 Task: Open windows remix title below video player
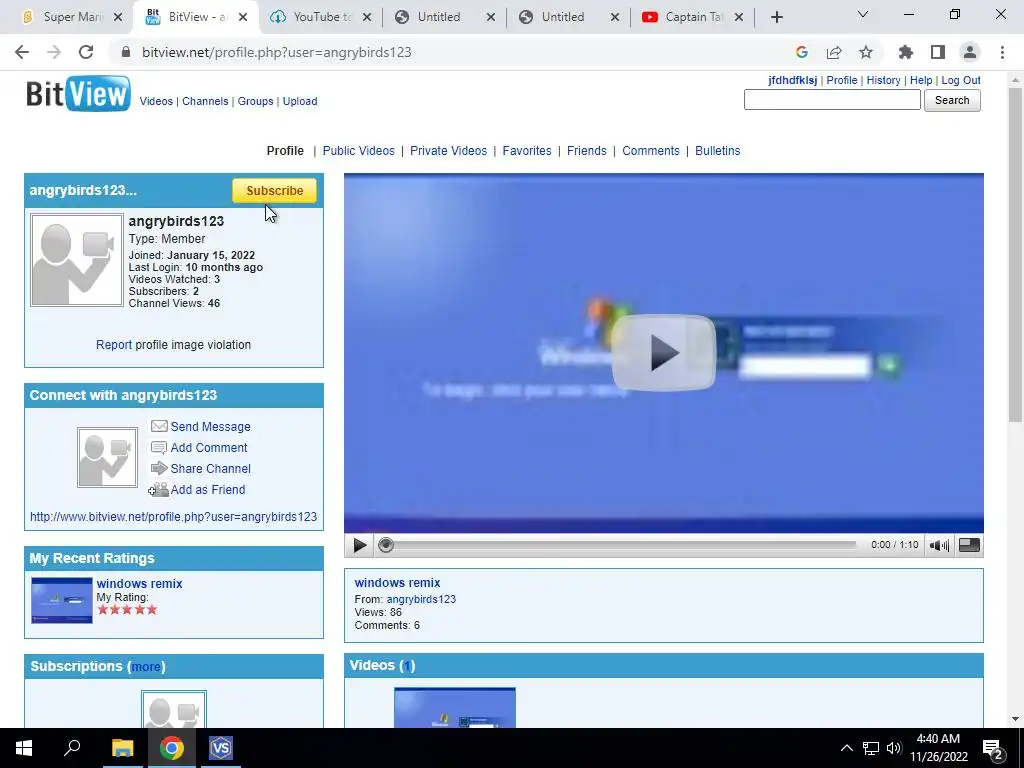397,583
